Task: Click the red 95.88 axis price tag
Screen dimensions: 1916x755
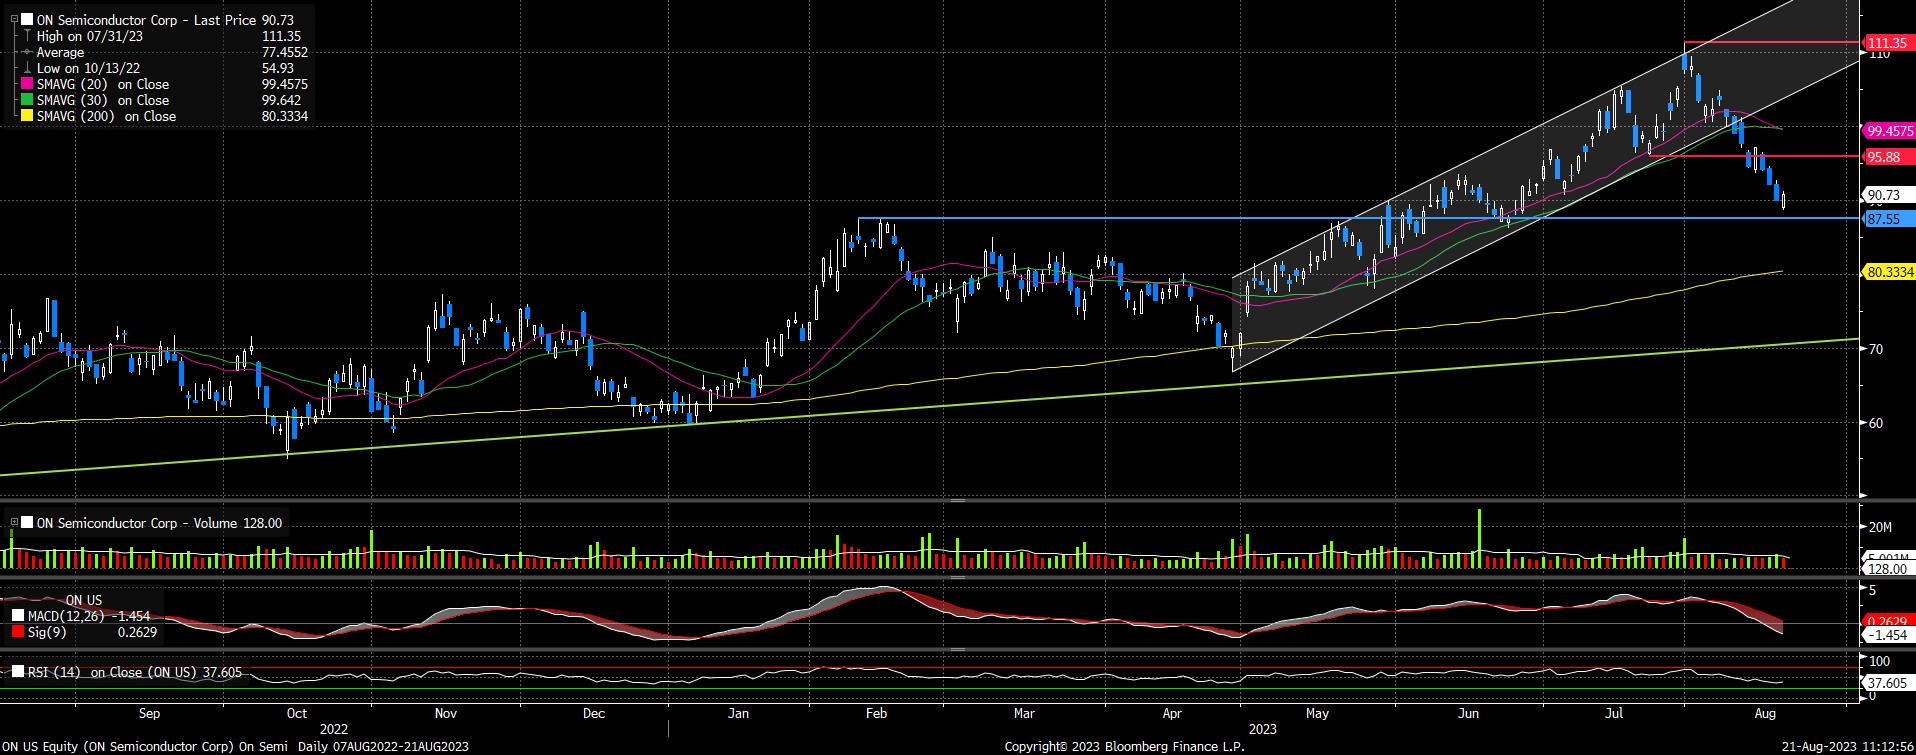Action: (1888, 157)
